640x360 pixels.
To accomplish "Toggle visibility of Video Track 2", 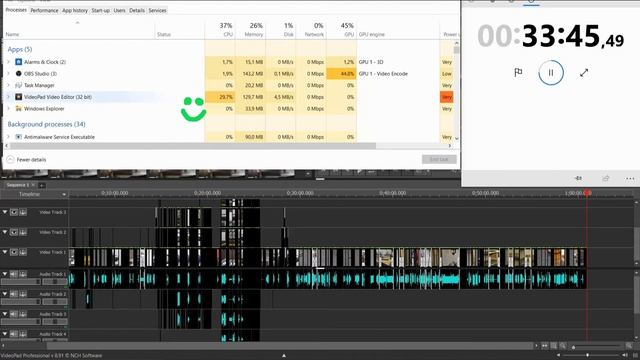I will [14, 232].
